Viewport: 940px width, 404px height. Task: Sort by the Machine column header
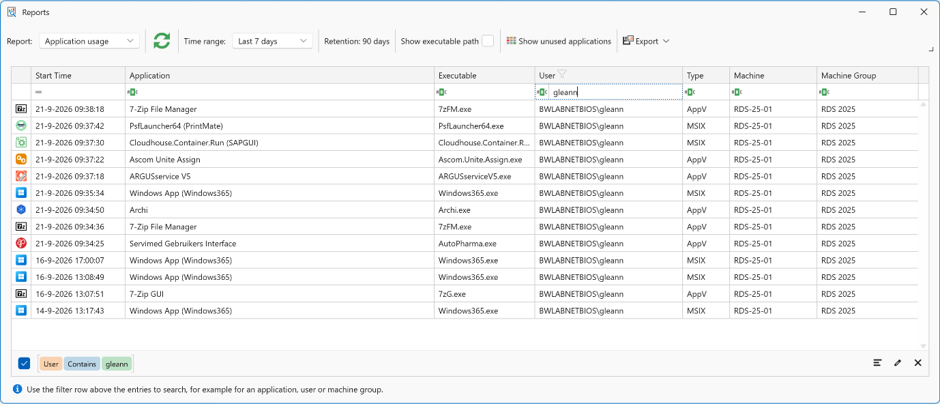pyautogui.click(x=773, y=76)
